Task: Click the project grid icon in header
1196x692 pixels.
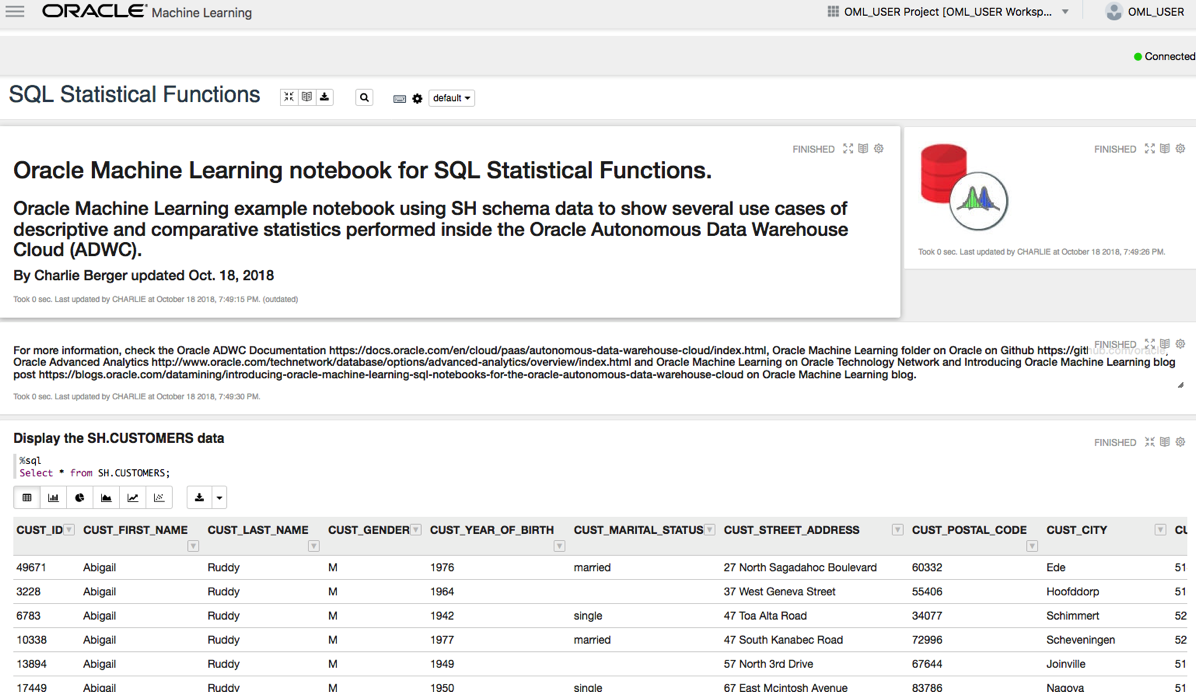Action: 833,11
